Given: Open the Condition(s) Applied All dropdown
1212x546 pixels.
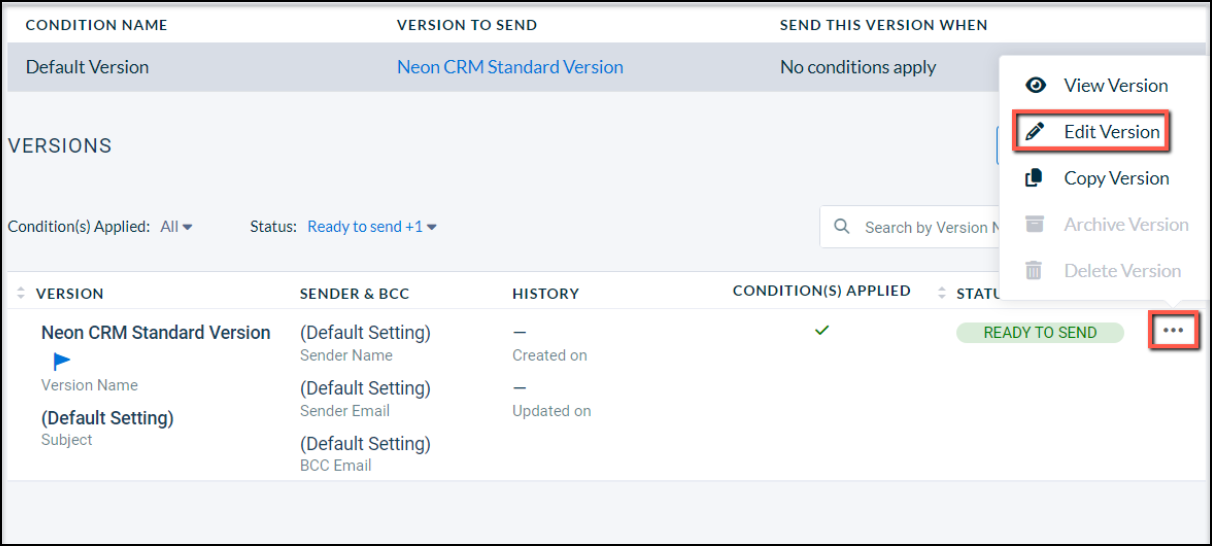Looking at the screenshot, I should (177, 227).
